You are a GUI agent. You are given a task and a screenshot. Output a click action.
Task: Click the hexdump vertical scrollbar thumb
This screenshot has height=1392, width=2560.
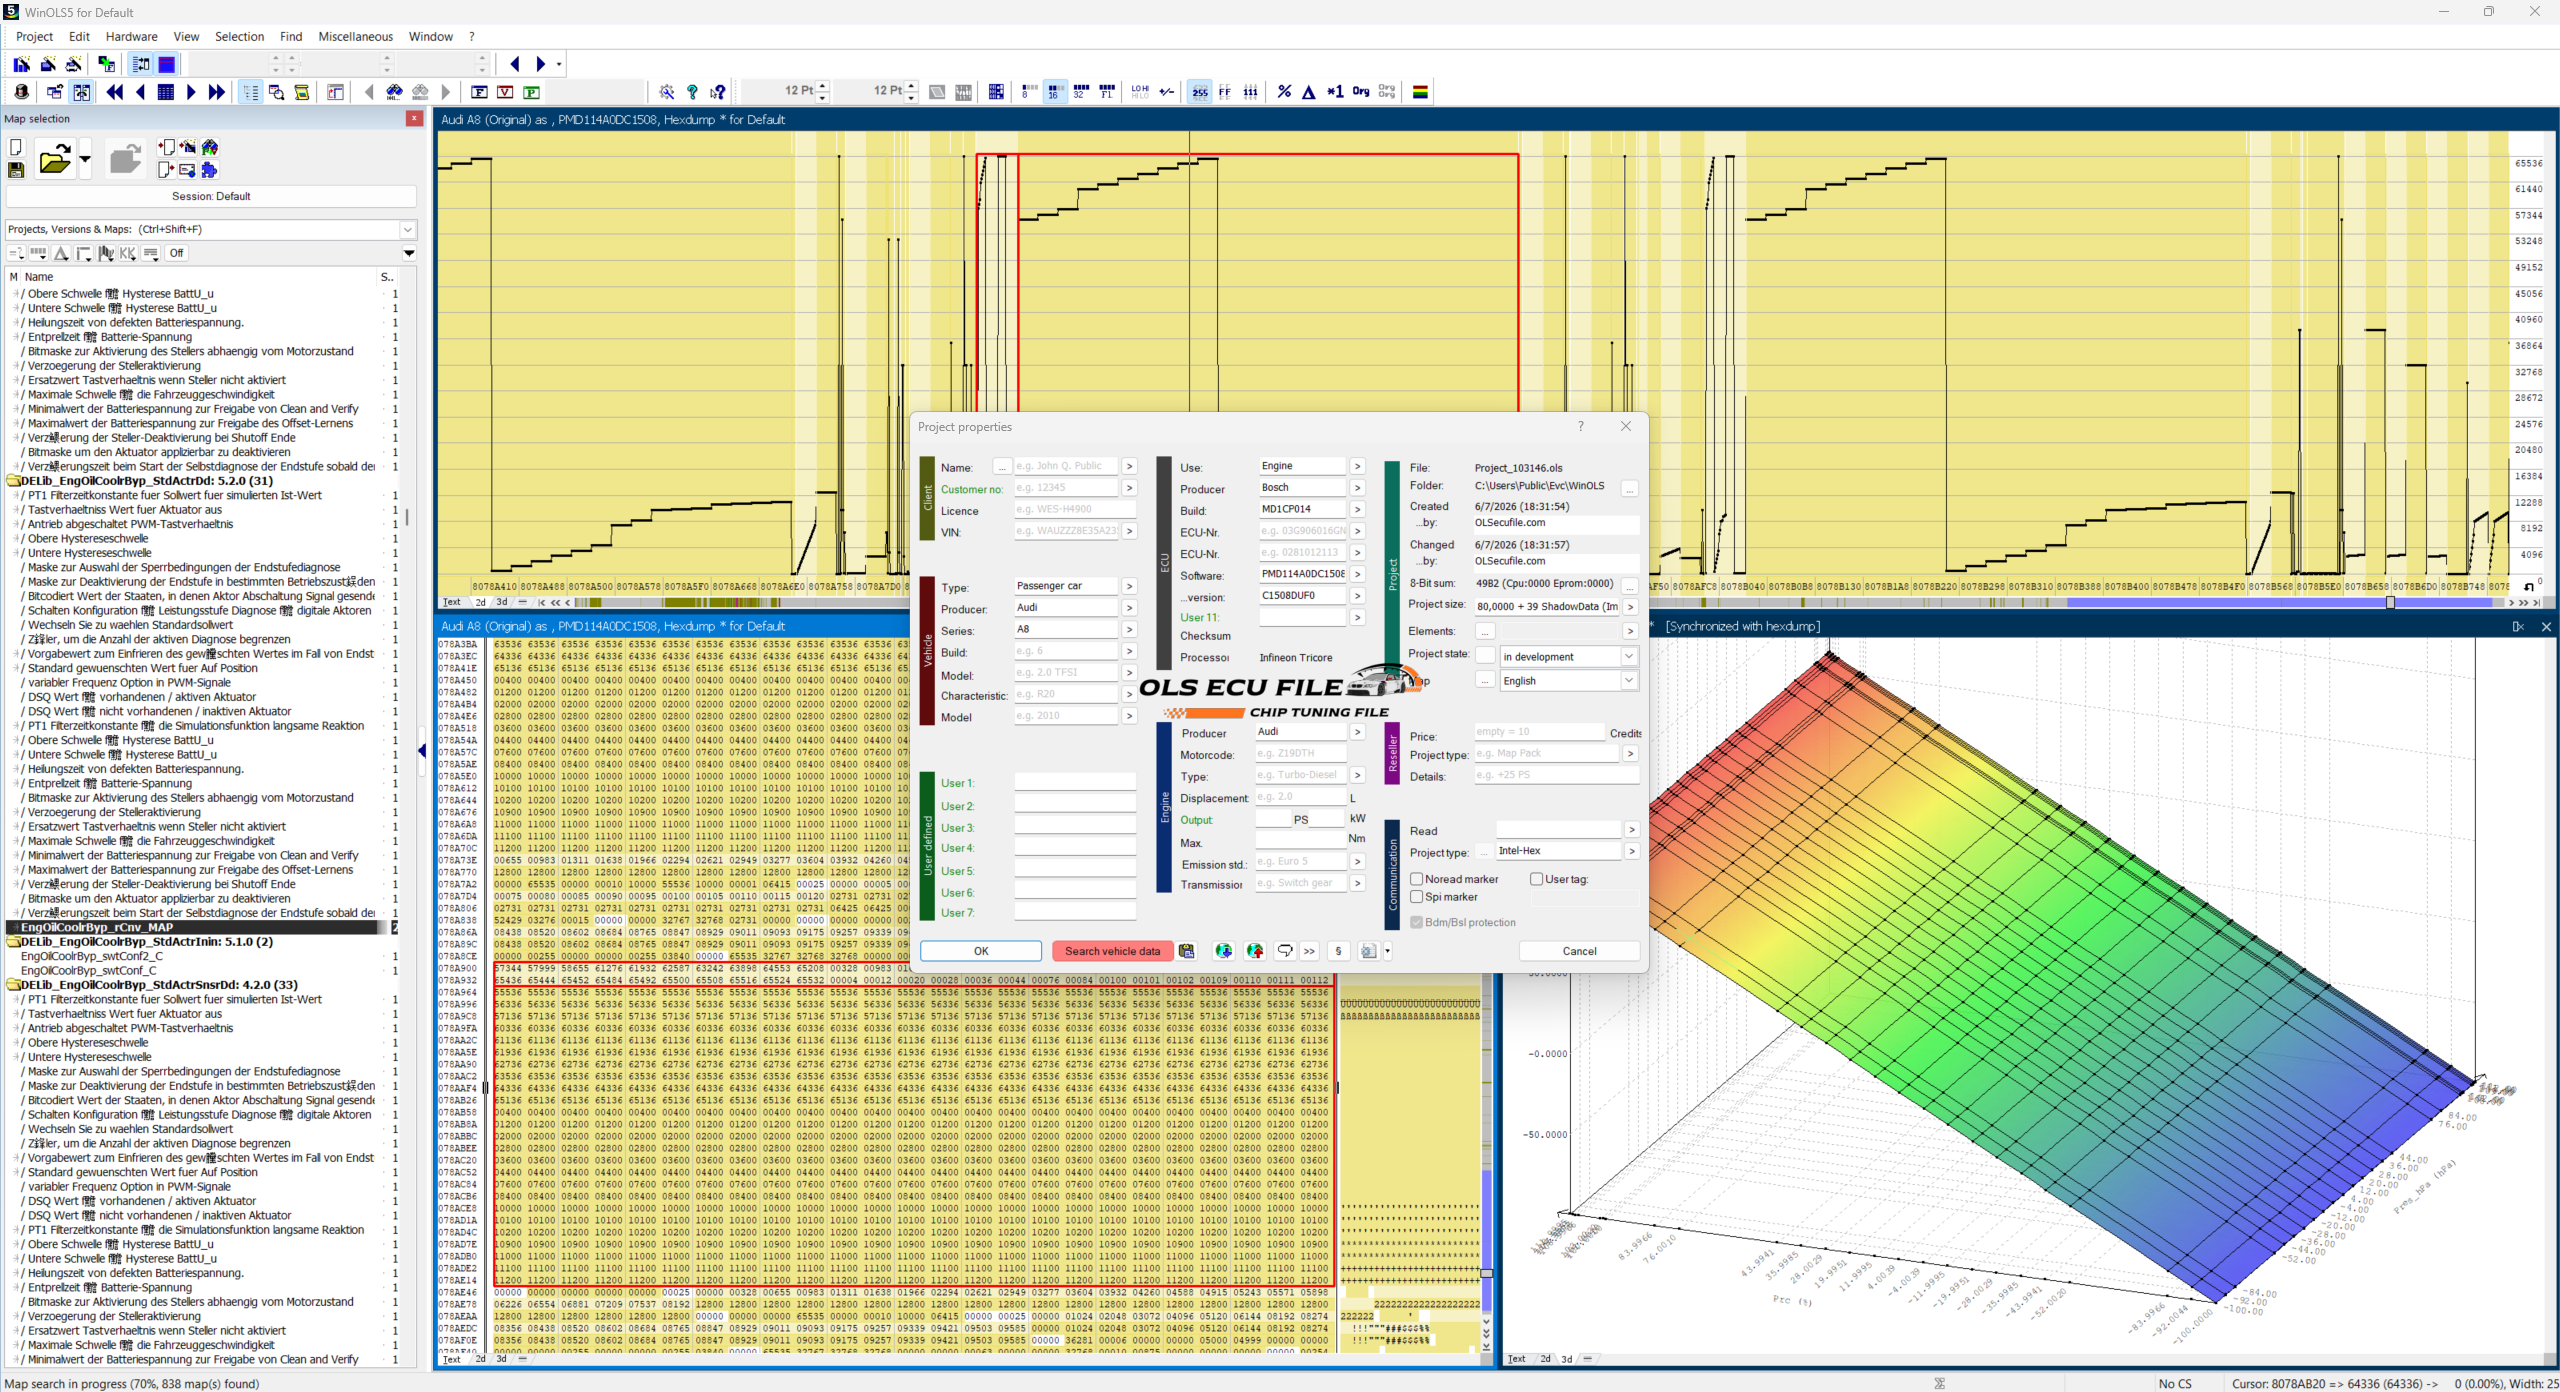1487,1273
